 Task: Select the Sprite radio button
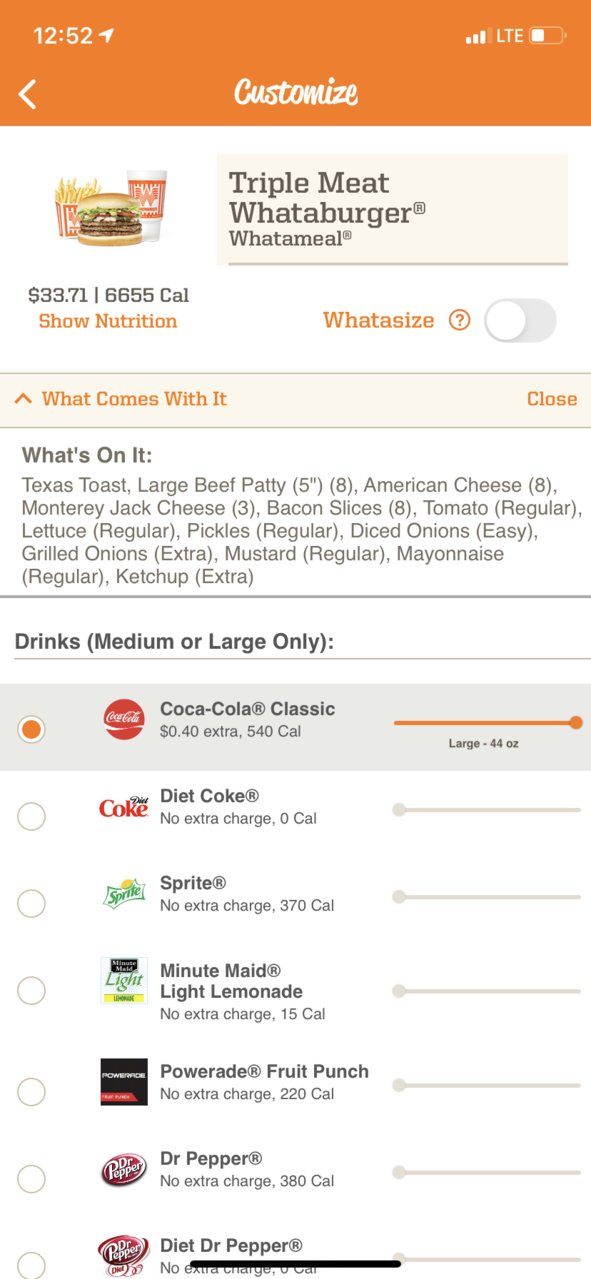31,903
